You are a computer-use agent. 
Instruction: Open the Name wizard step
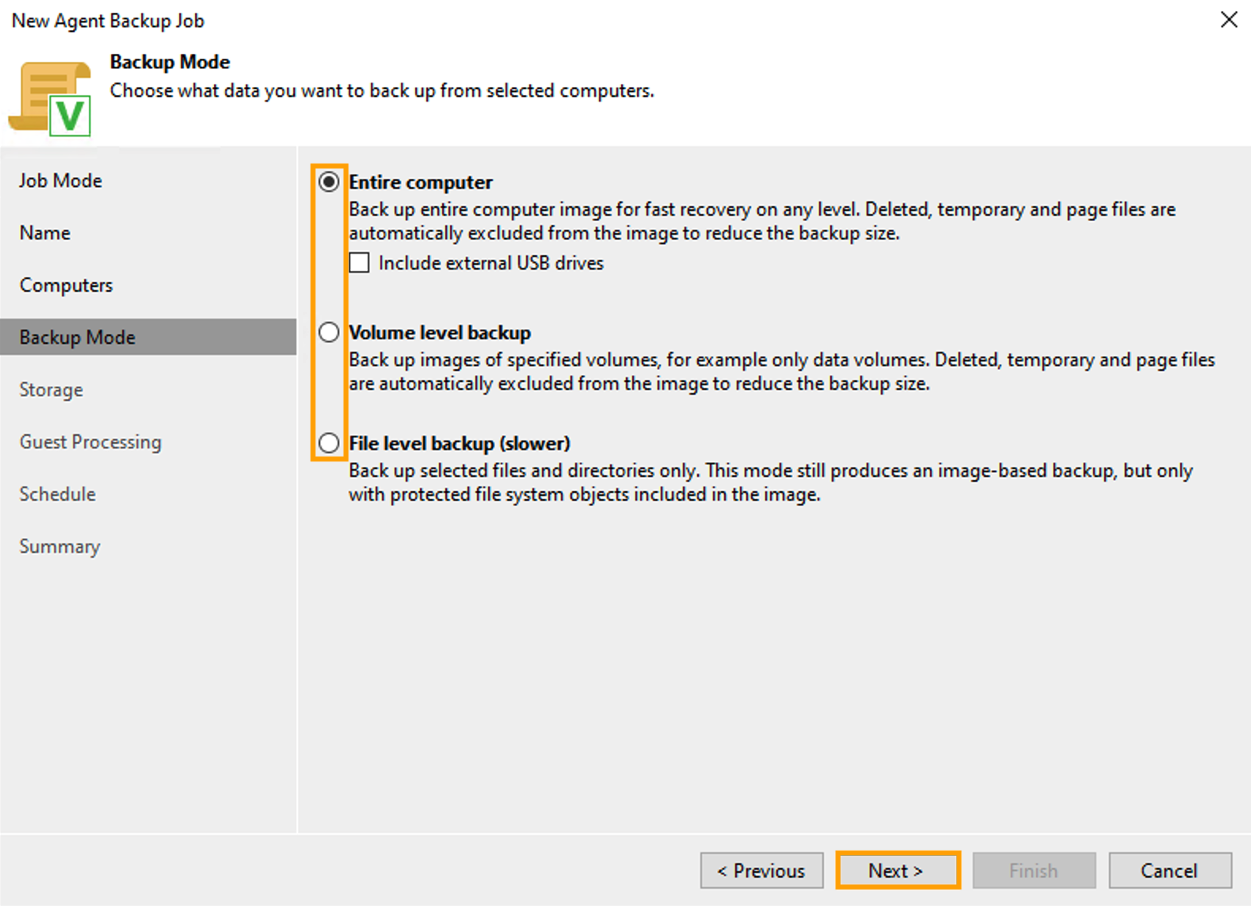coord(44,232)
